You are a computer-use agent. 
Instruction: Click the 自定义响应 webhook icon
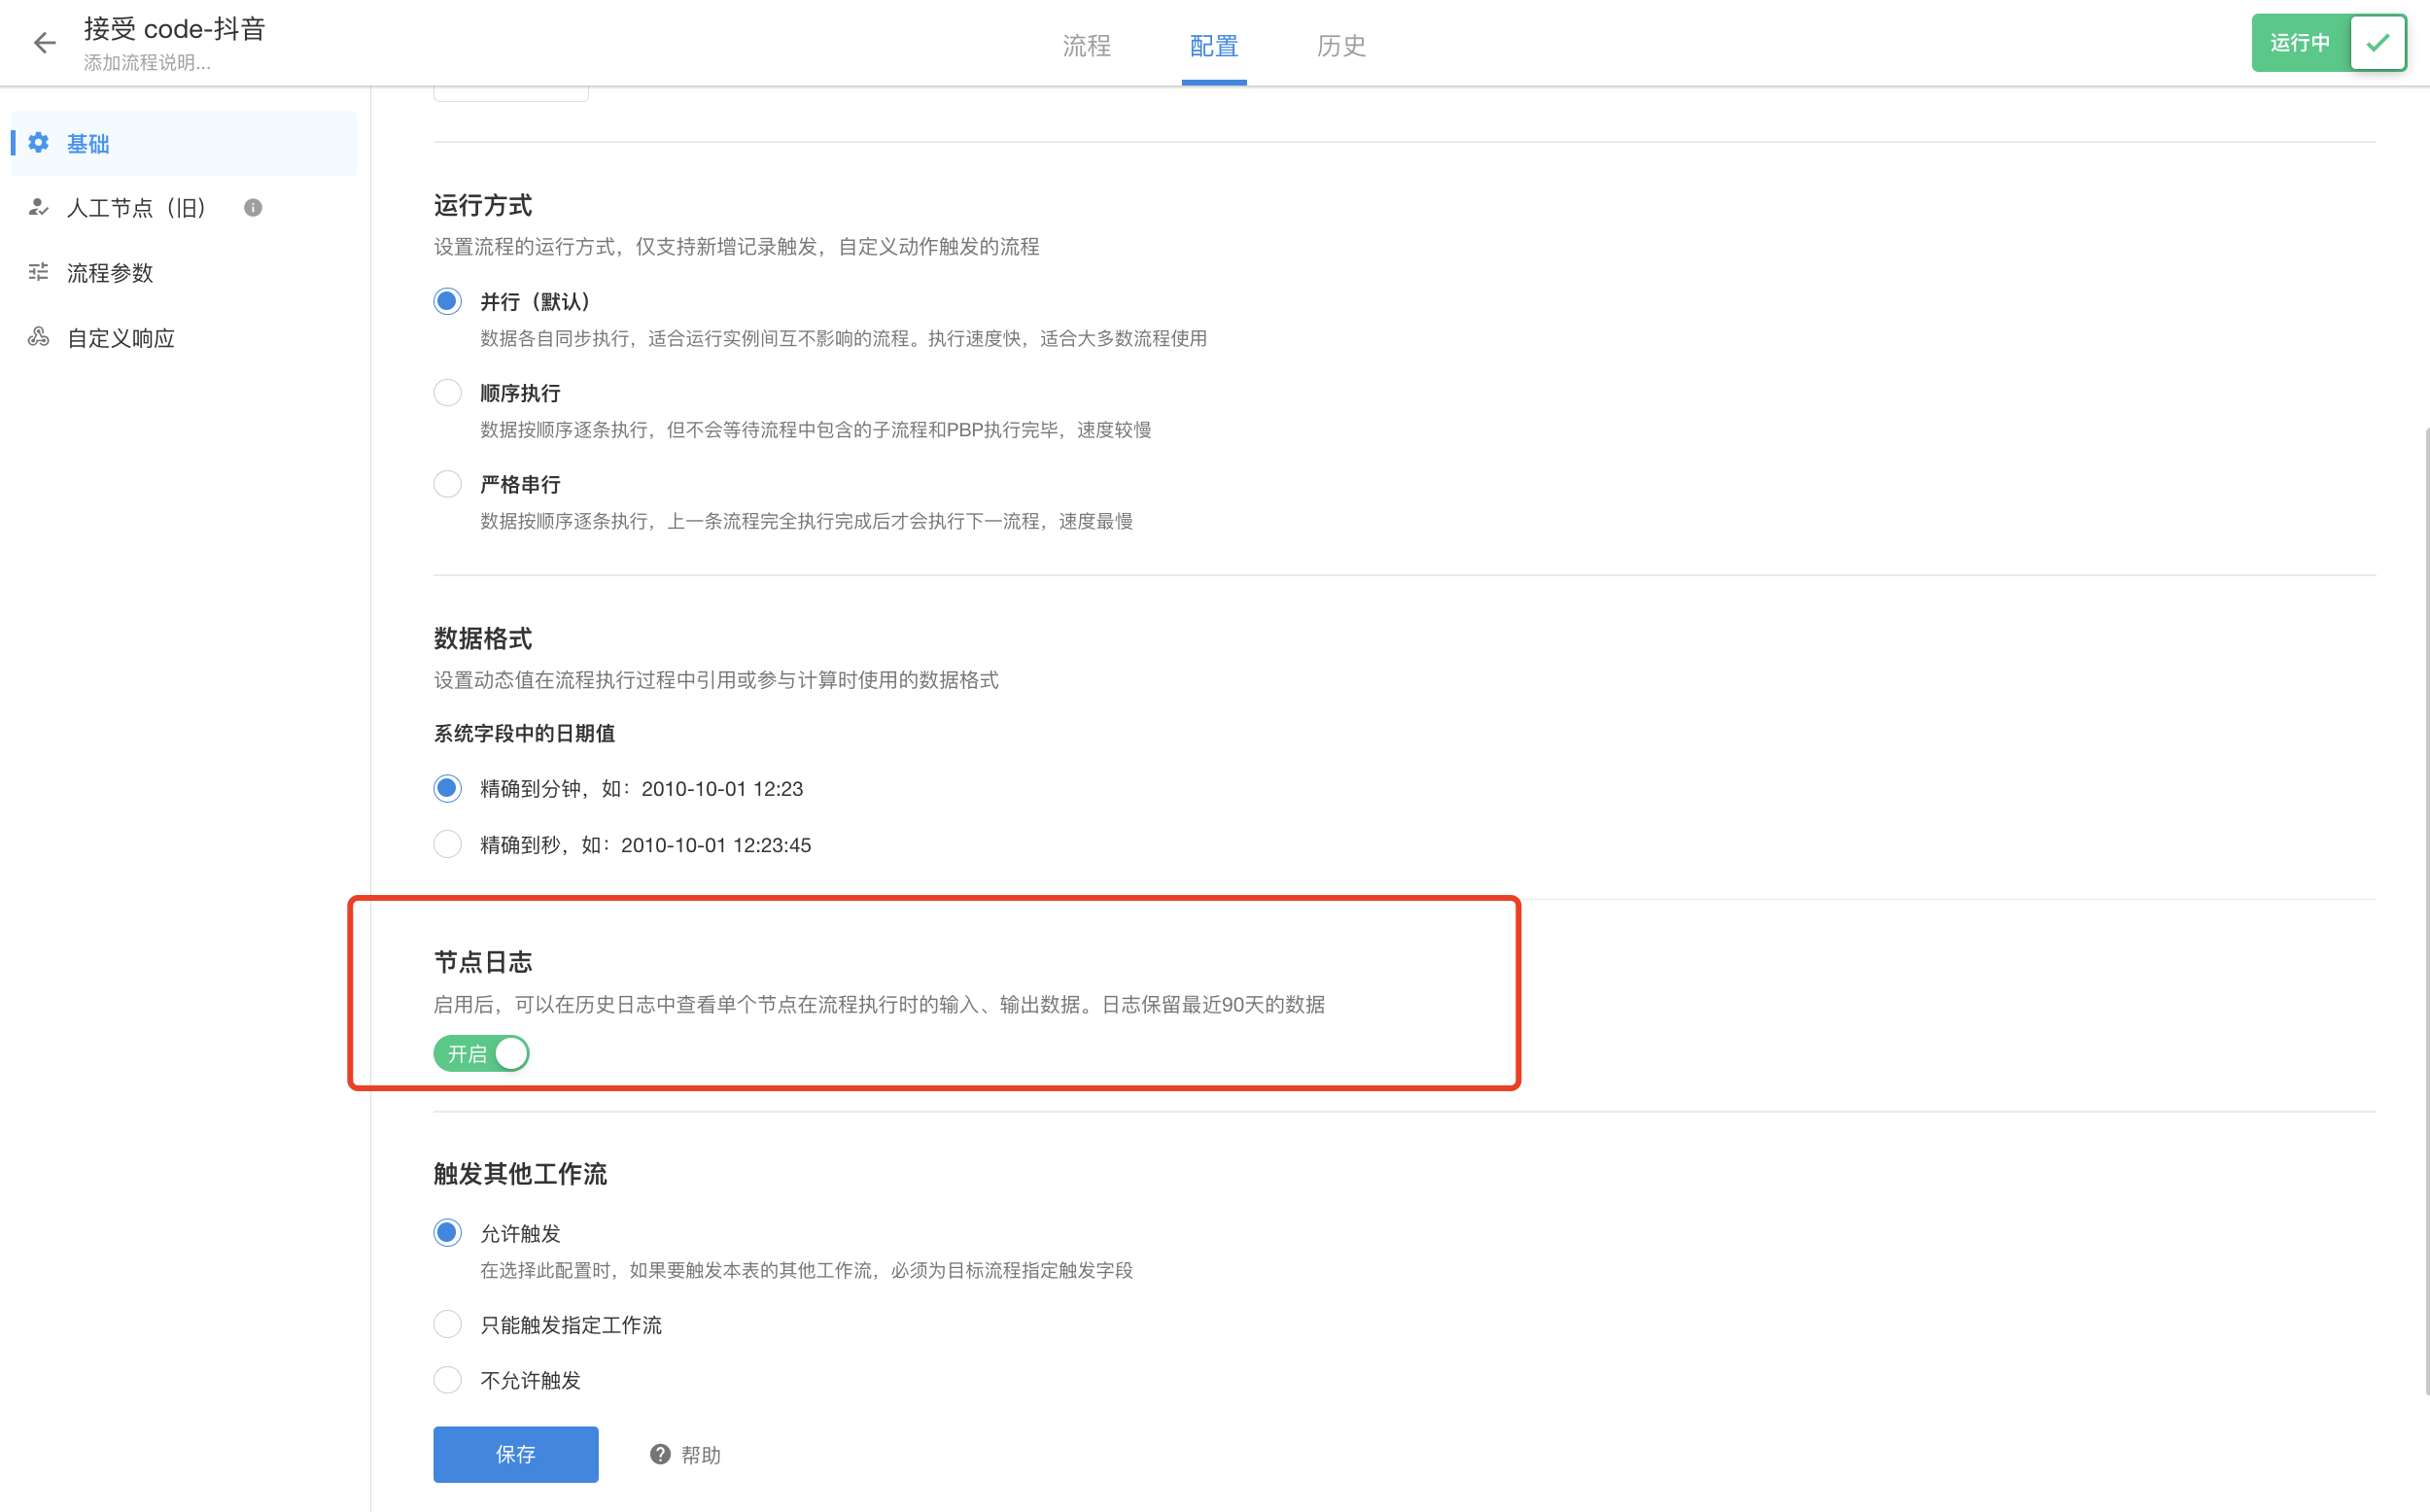[x=38, y=337]
